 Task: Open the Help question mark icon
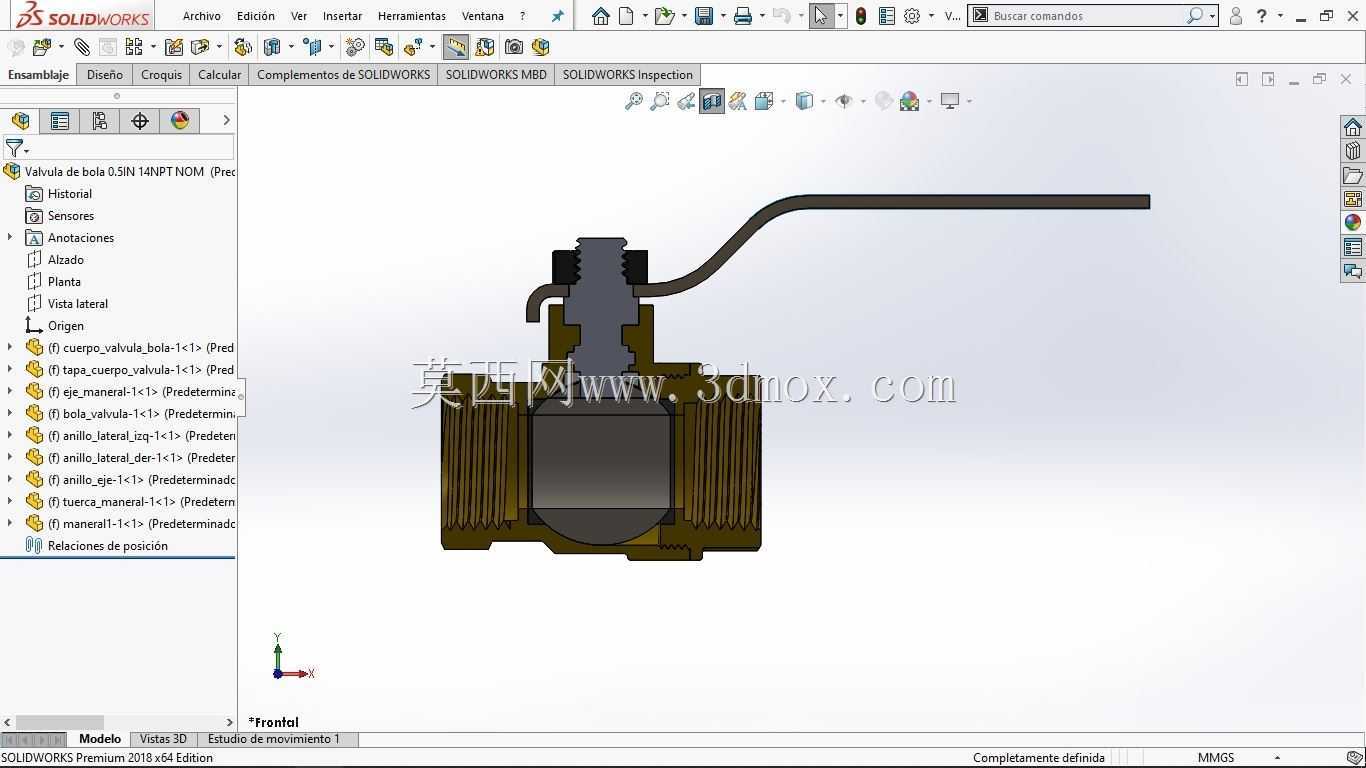[x=1262, y=16]
